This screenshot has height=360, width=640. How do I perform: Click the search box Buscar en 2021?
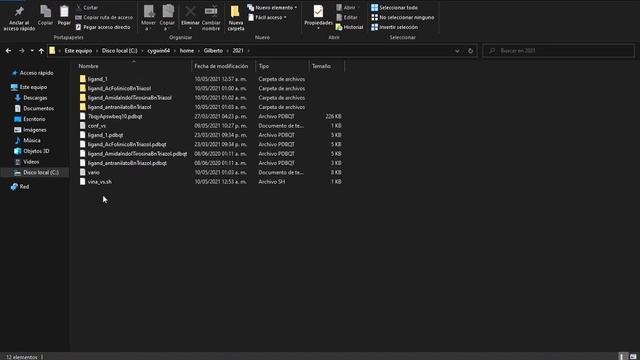point(558,51)
